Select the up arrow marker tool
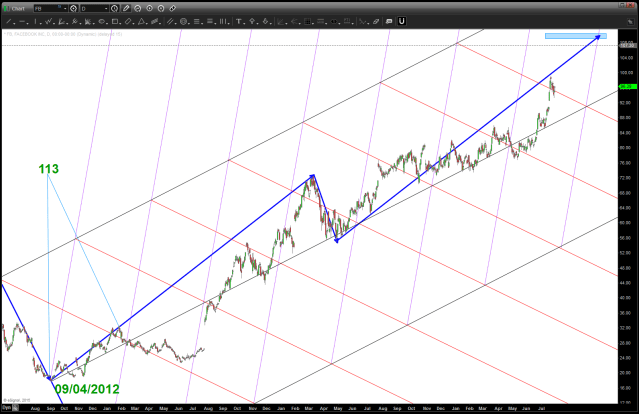The height and width of the screenshot is (414, 639). [252, 21]
